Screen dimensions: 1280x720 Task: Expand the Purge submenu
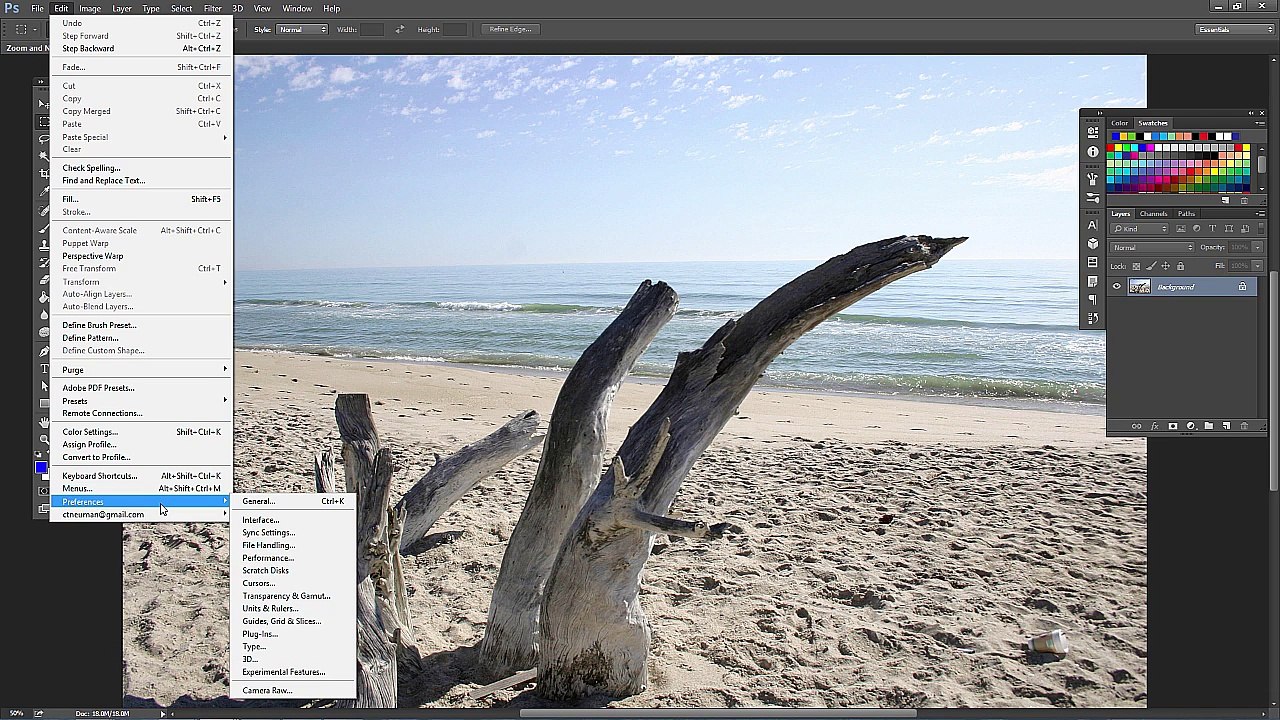click(142, 370)
